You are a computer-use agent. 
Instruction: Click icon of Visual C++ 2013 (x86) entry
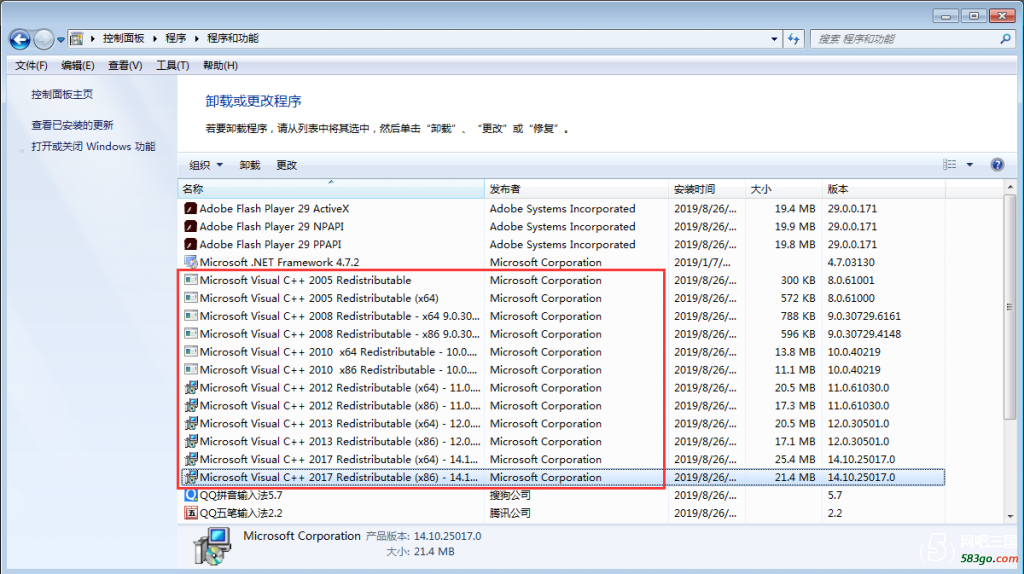point(191,441)
